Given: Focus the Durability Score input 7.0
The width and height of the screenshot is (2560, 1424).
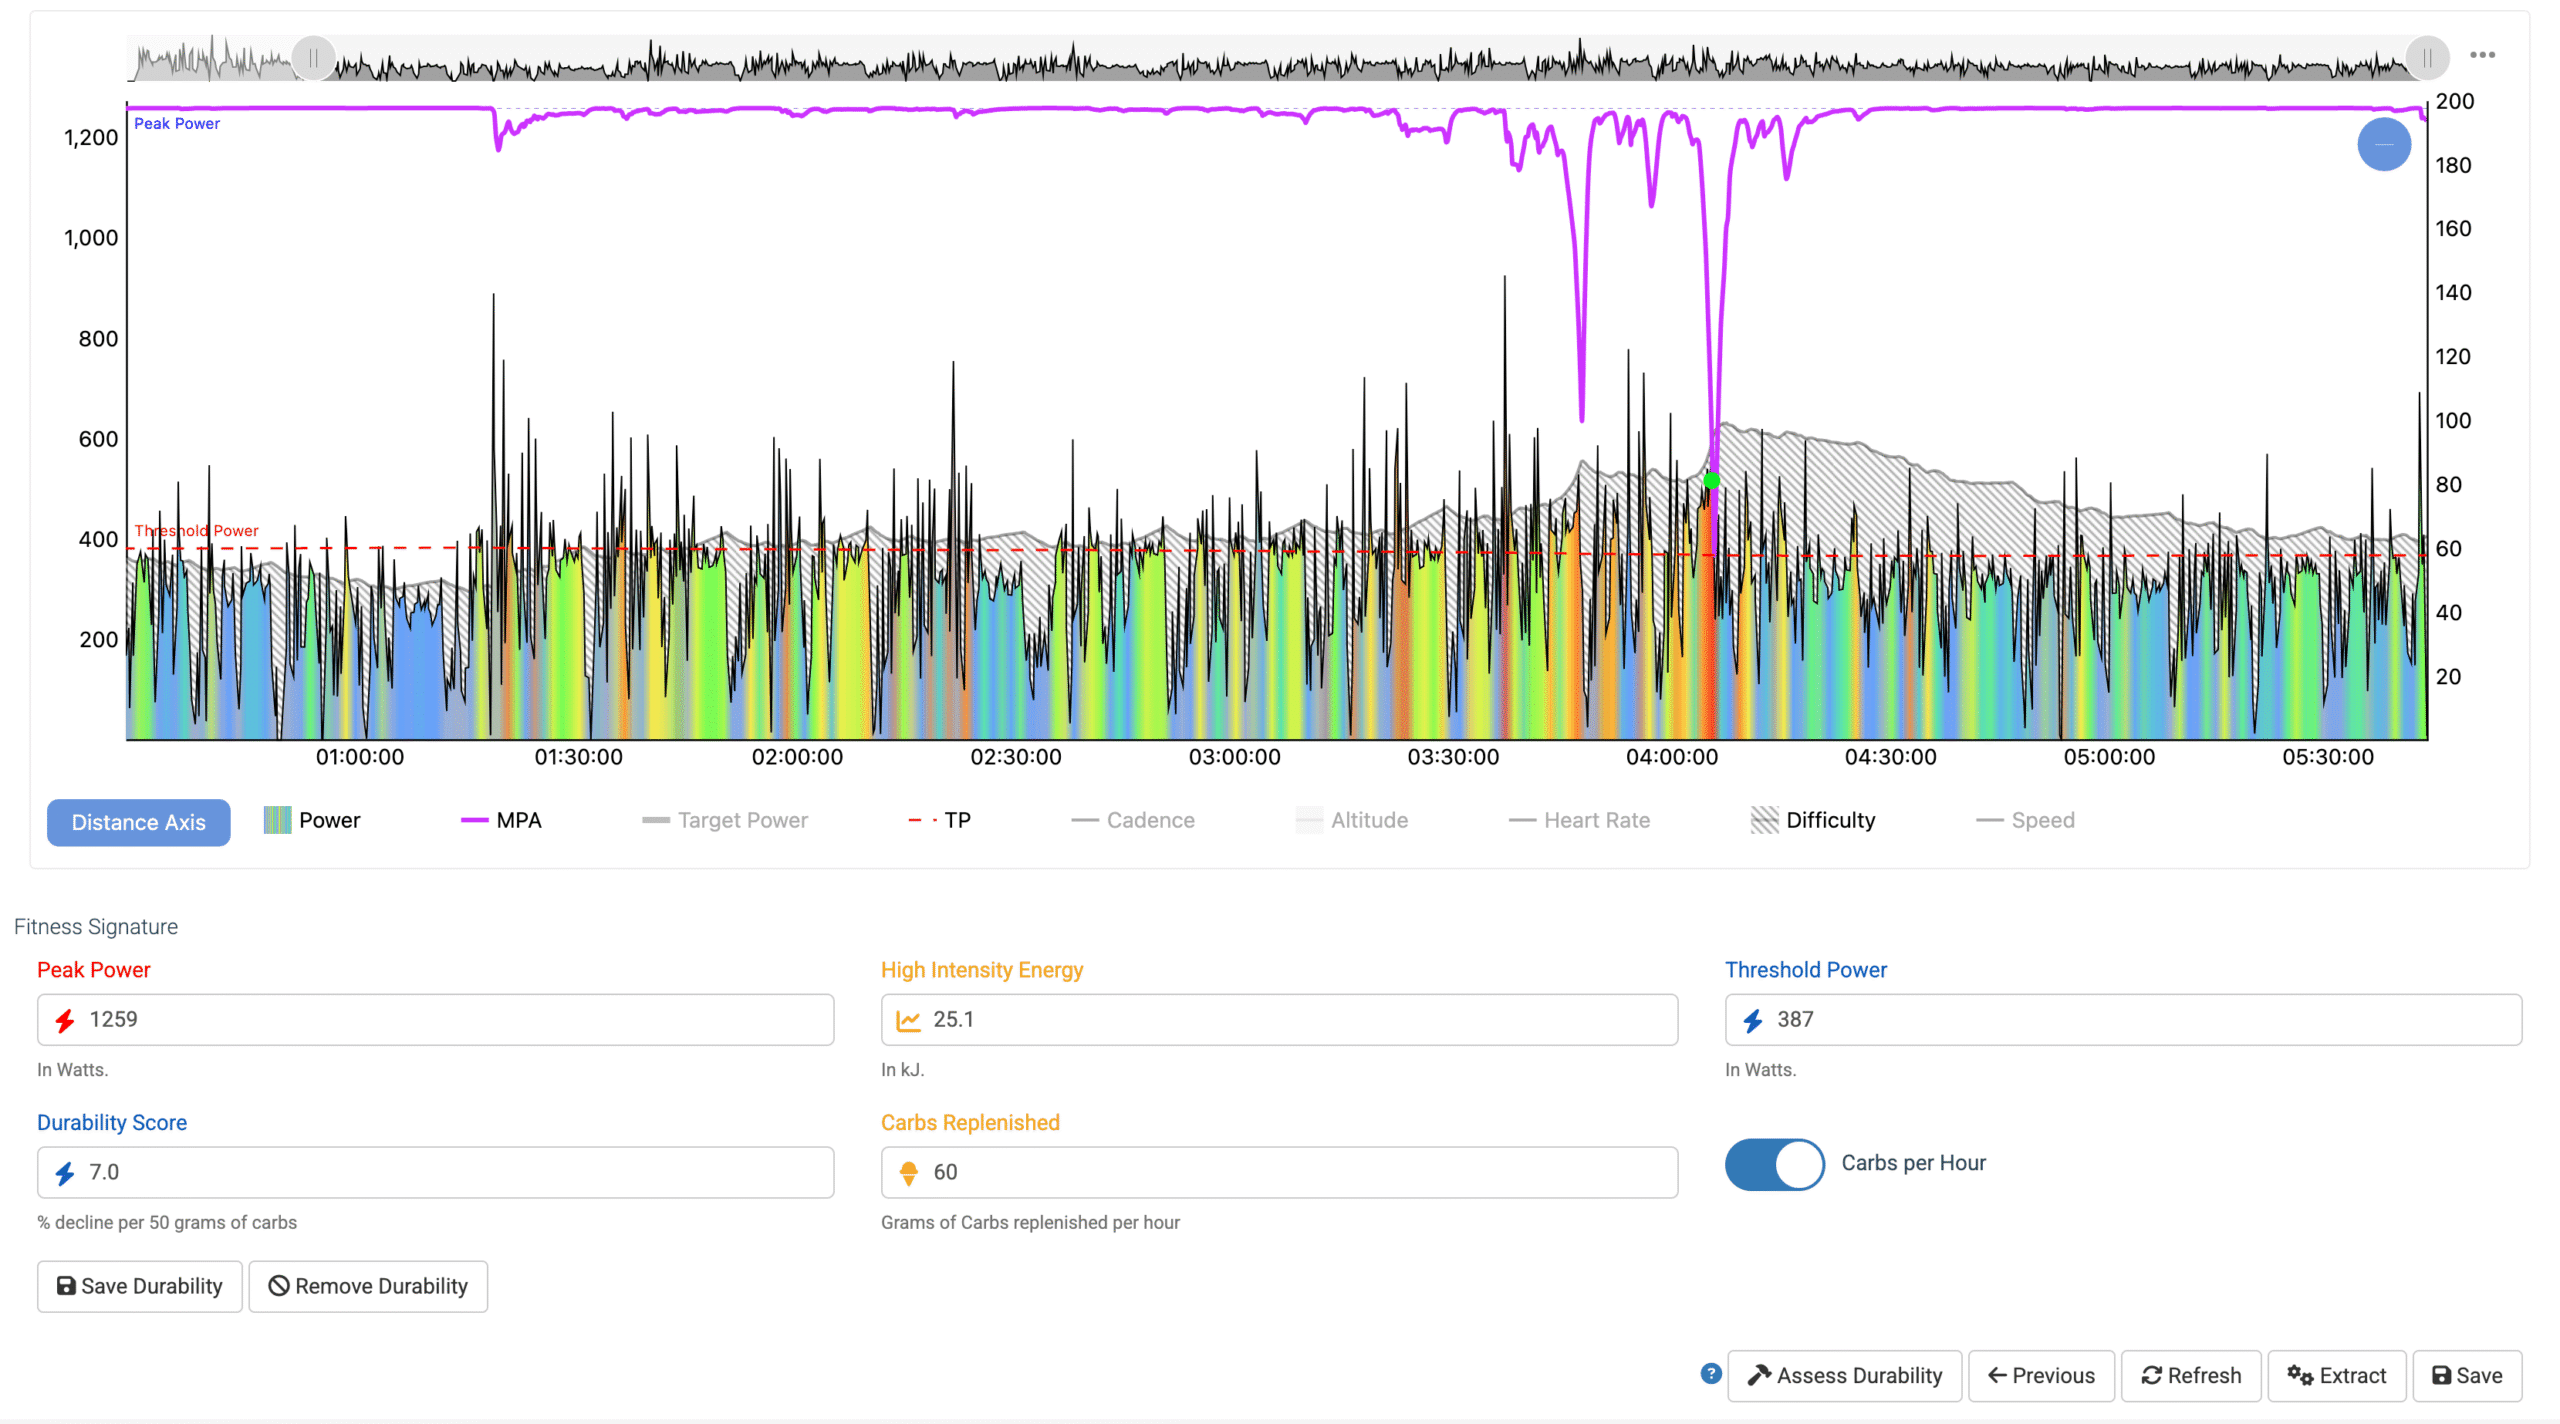Looking at the screenshot, I should point(435,1172).
